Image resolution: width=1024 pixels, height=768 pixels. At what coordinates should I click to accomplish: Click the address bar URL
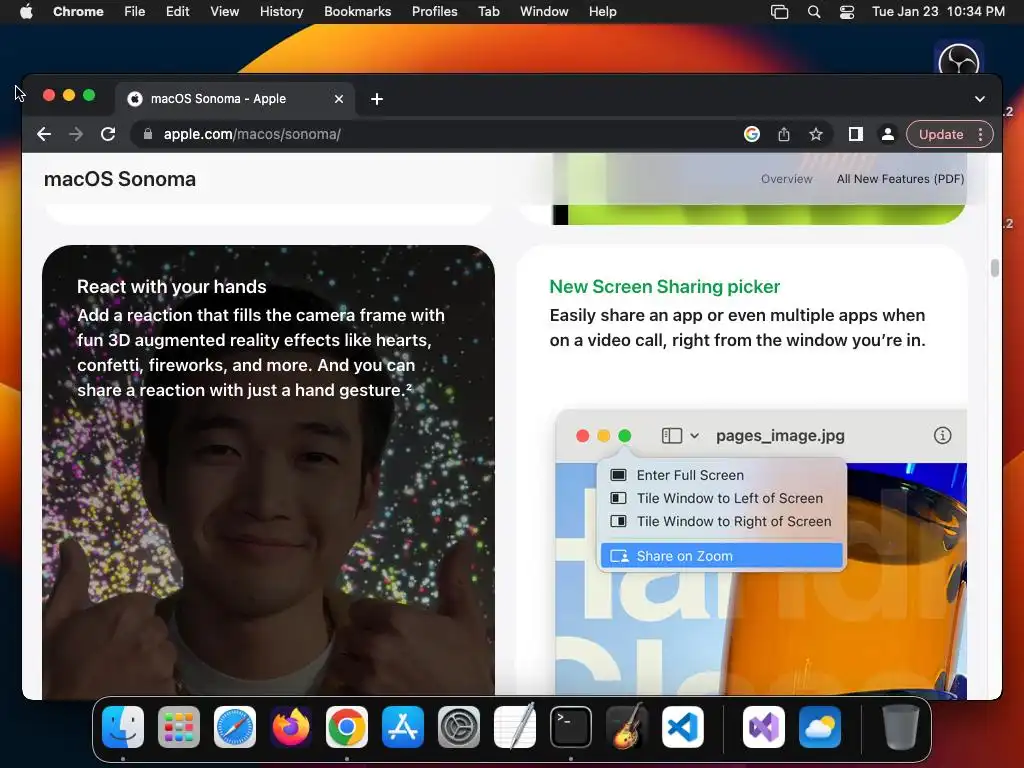(x=252, y=135)
